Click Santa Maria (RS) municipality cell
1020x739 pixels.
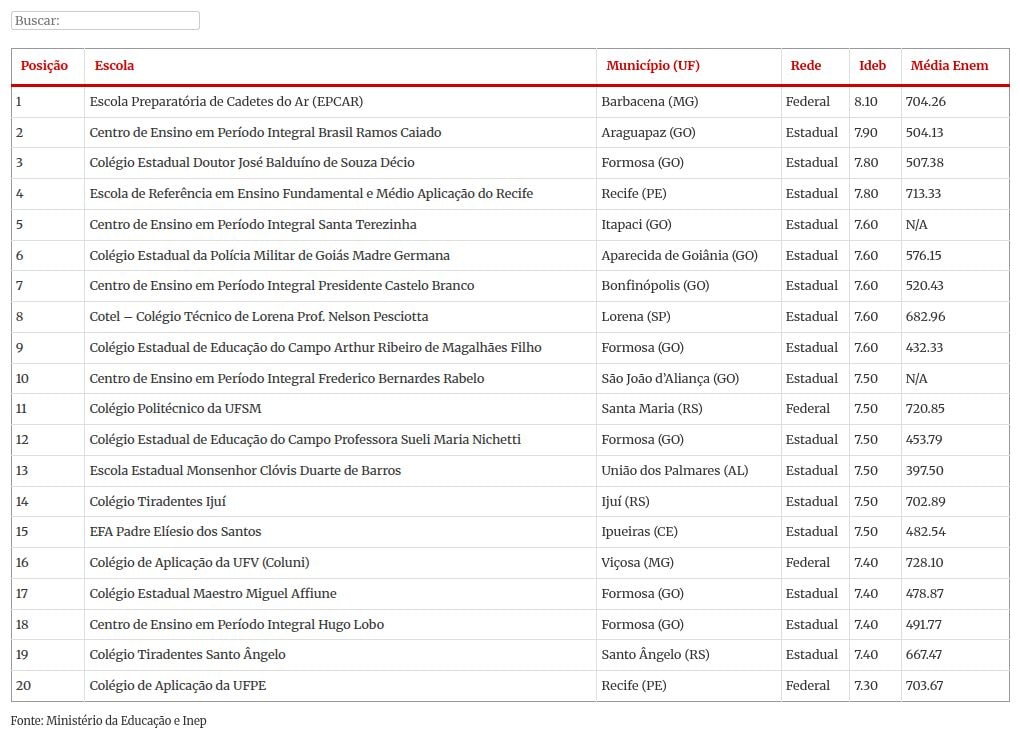pyautogui.click(x=652, y=409)
